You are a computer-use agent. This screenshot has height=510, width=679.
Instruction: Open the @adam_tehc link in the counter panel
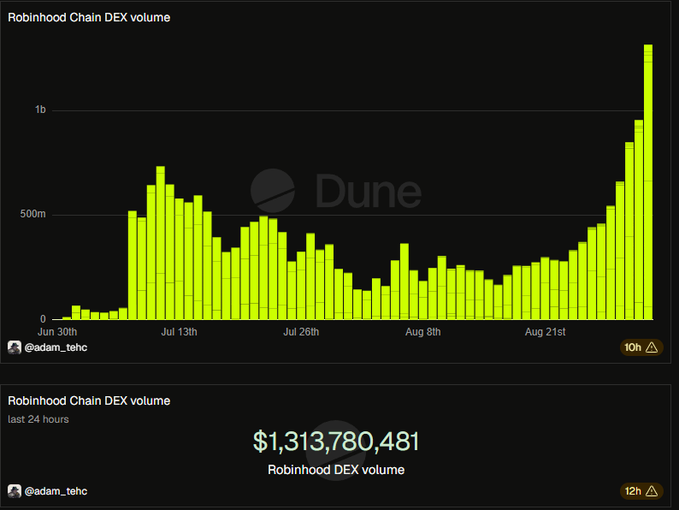click(56, 491)
